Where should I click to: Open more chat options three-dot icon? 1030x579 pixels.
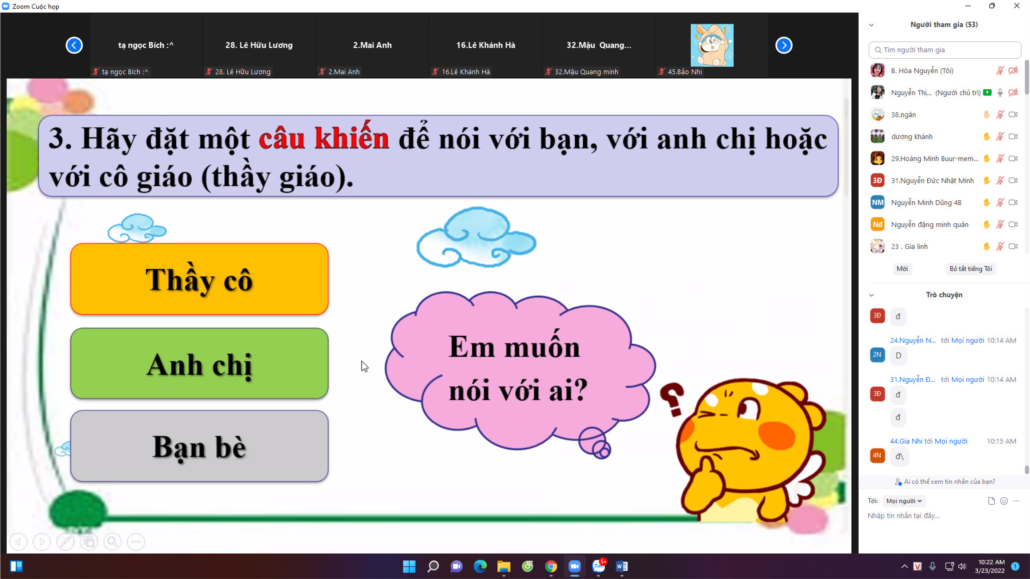[x=1015, y=501]
